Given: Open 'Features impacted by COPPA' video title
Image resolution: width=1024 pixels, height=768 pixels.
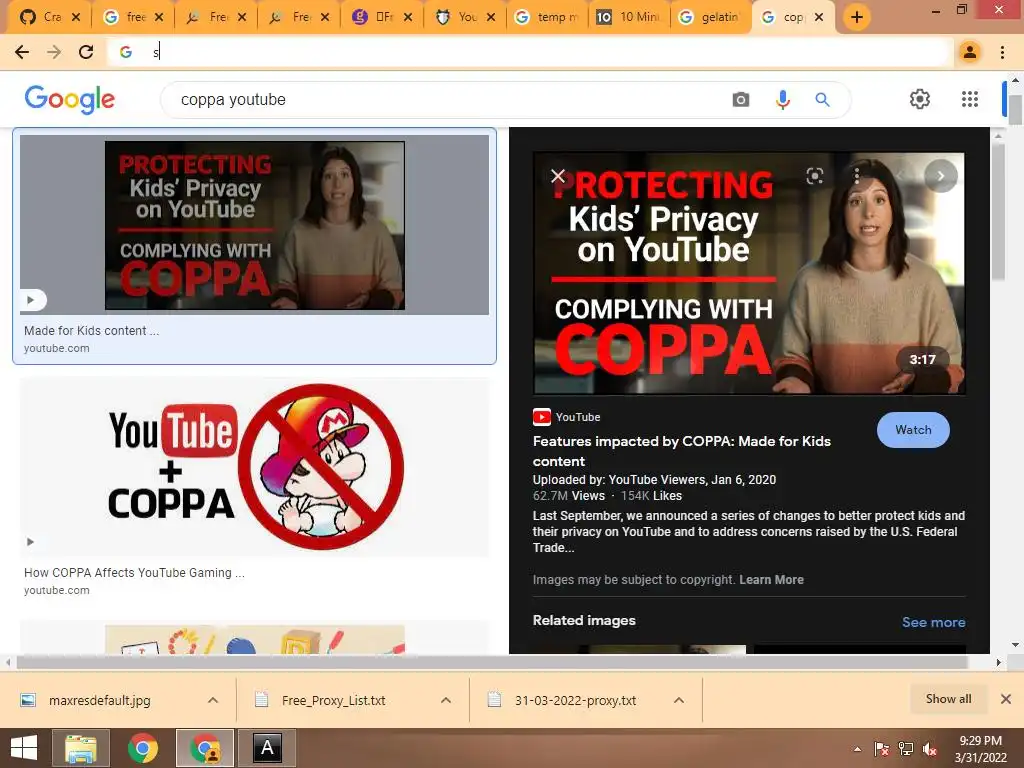Looking at the screenshot, I should pyautogui.click(x=681, y=451).
